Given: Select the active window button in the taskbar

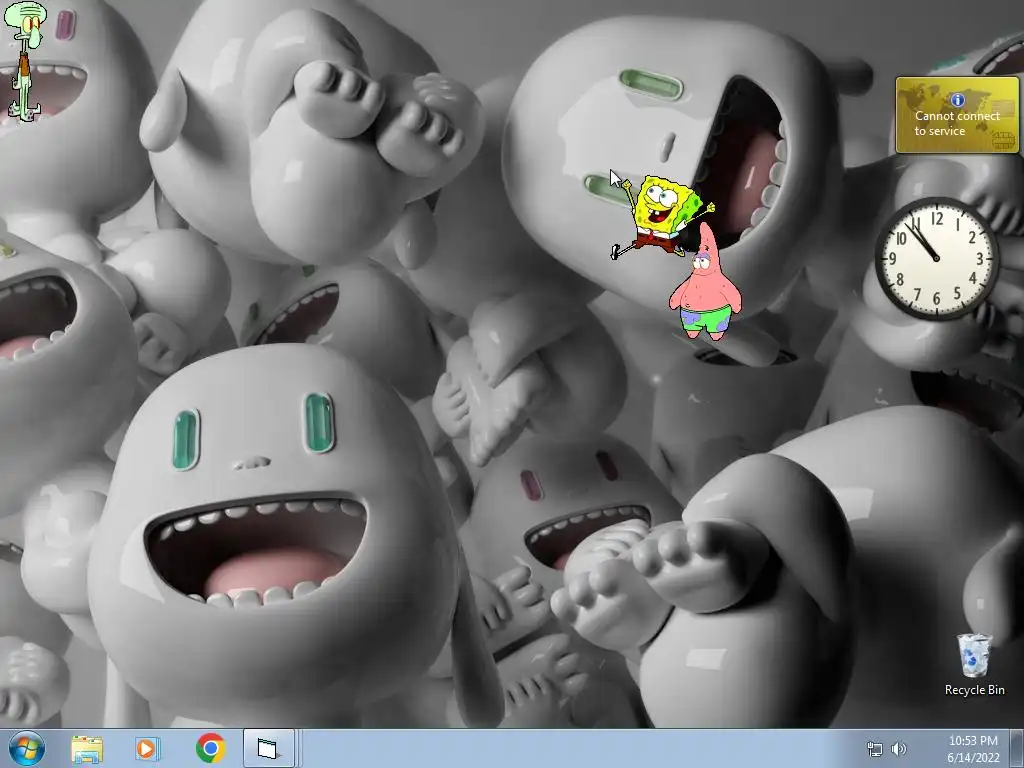Looking at the screenshot, I should point(268,748).
